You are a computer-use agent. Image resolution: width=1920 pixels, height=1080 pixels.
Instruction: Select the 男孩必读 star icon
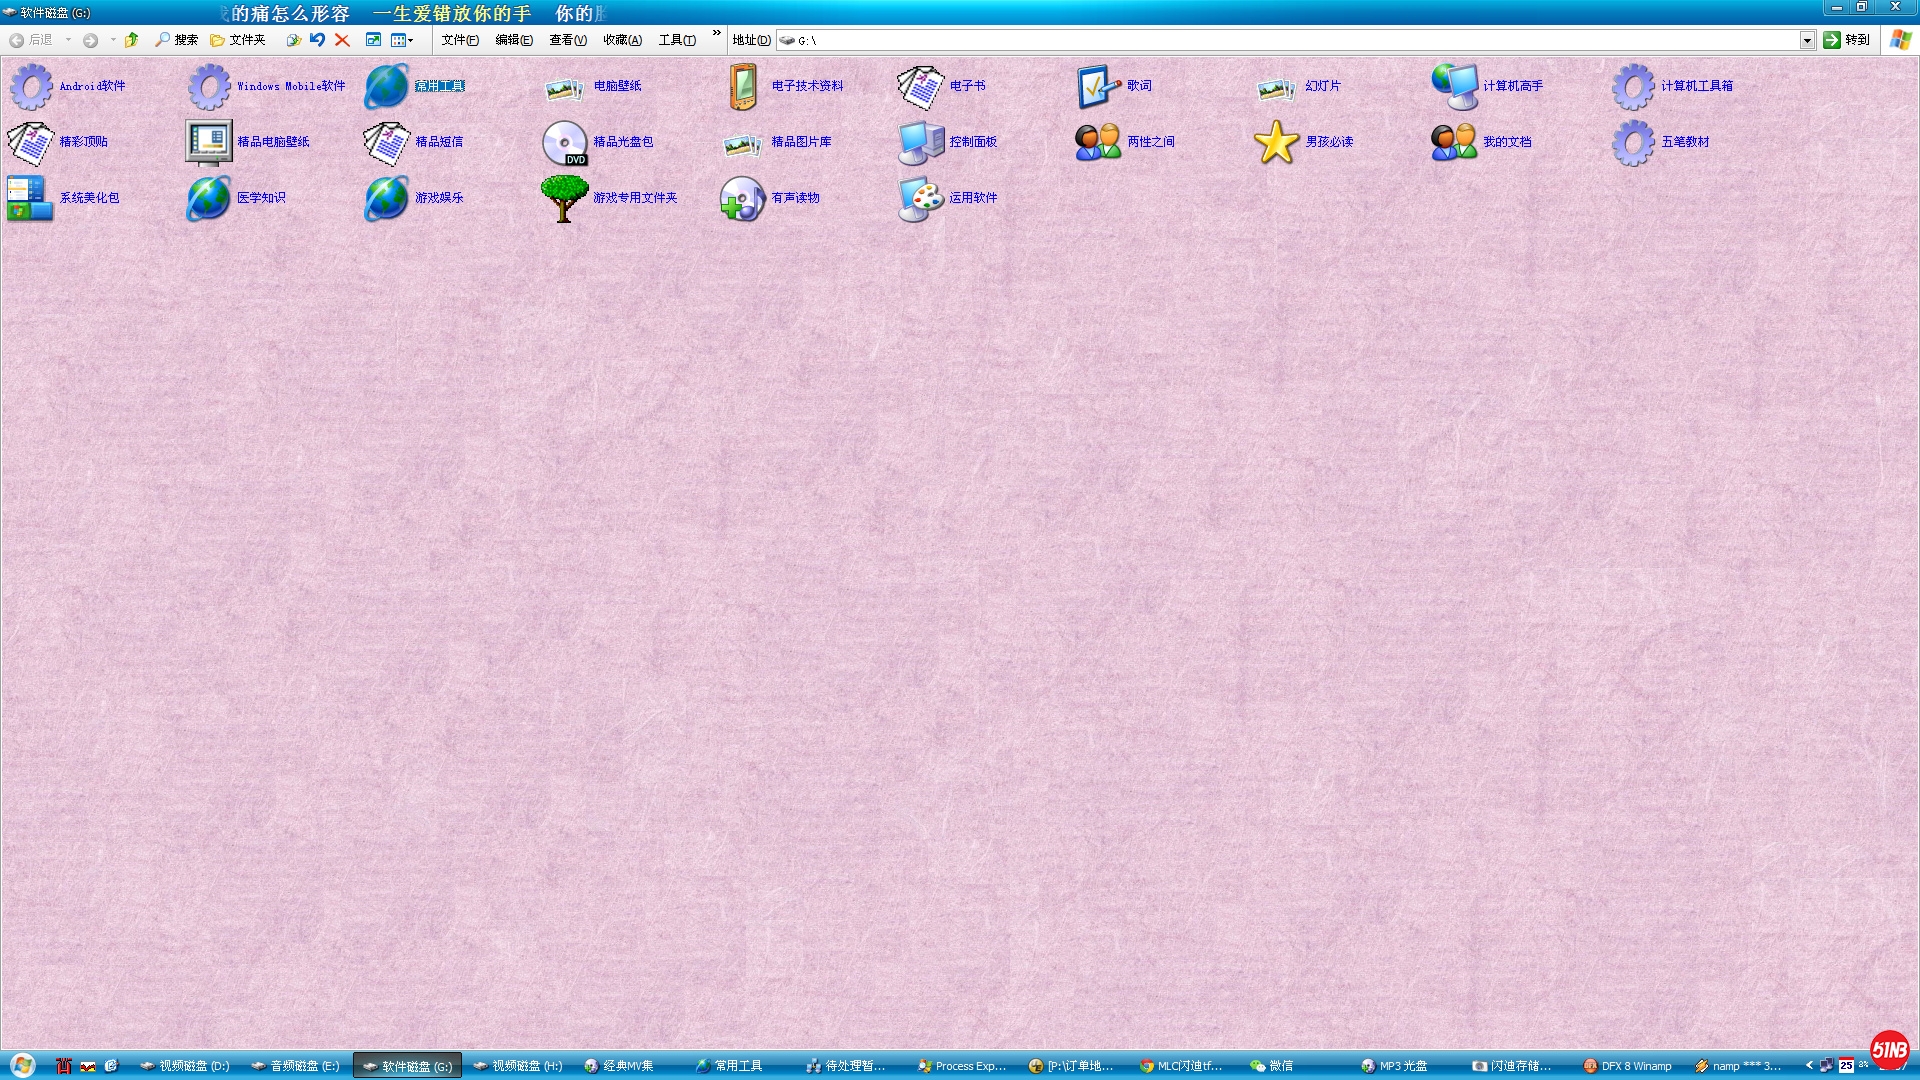click(1277, 142)
